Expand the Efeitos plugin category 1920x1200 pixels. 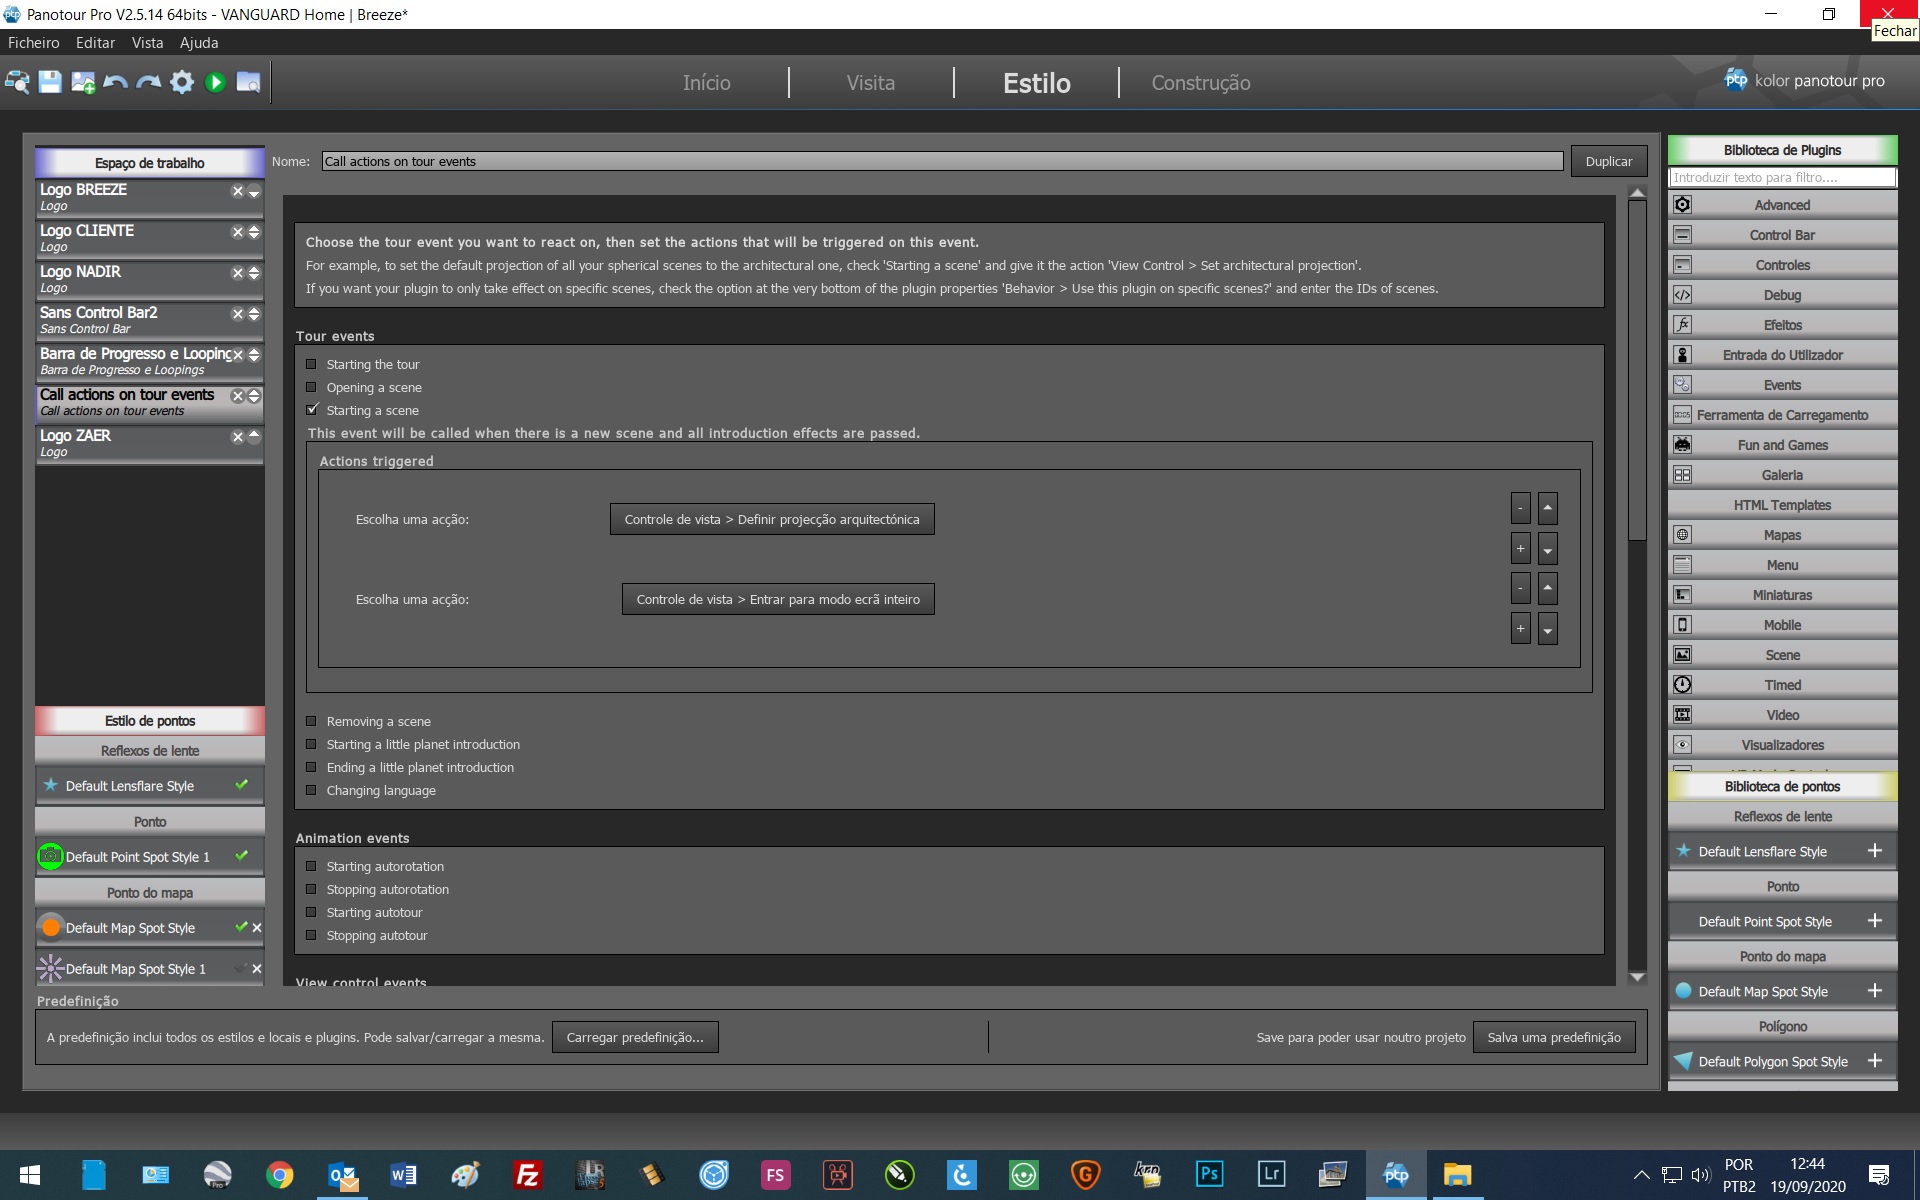click(1782, 325)
